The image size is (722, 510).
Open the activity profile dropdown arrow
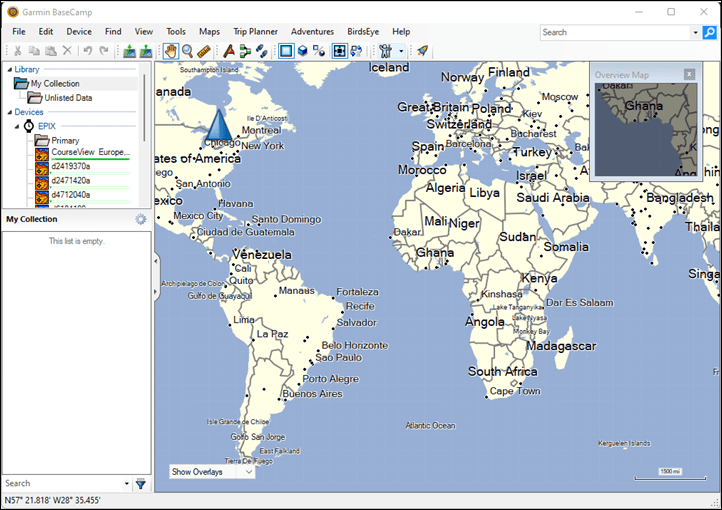click(x=401, y=51)
